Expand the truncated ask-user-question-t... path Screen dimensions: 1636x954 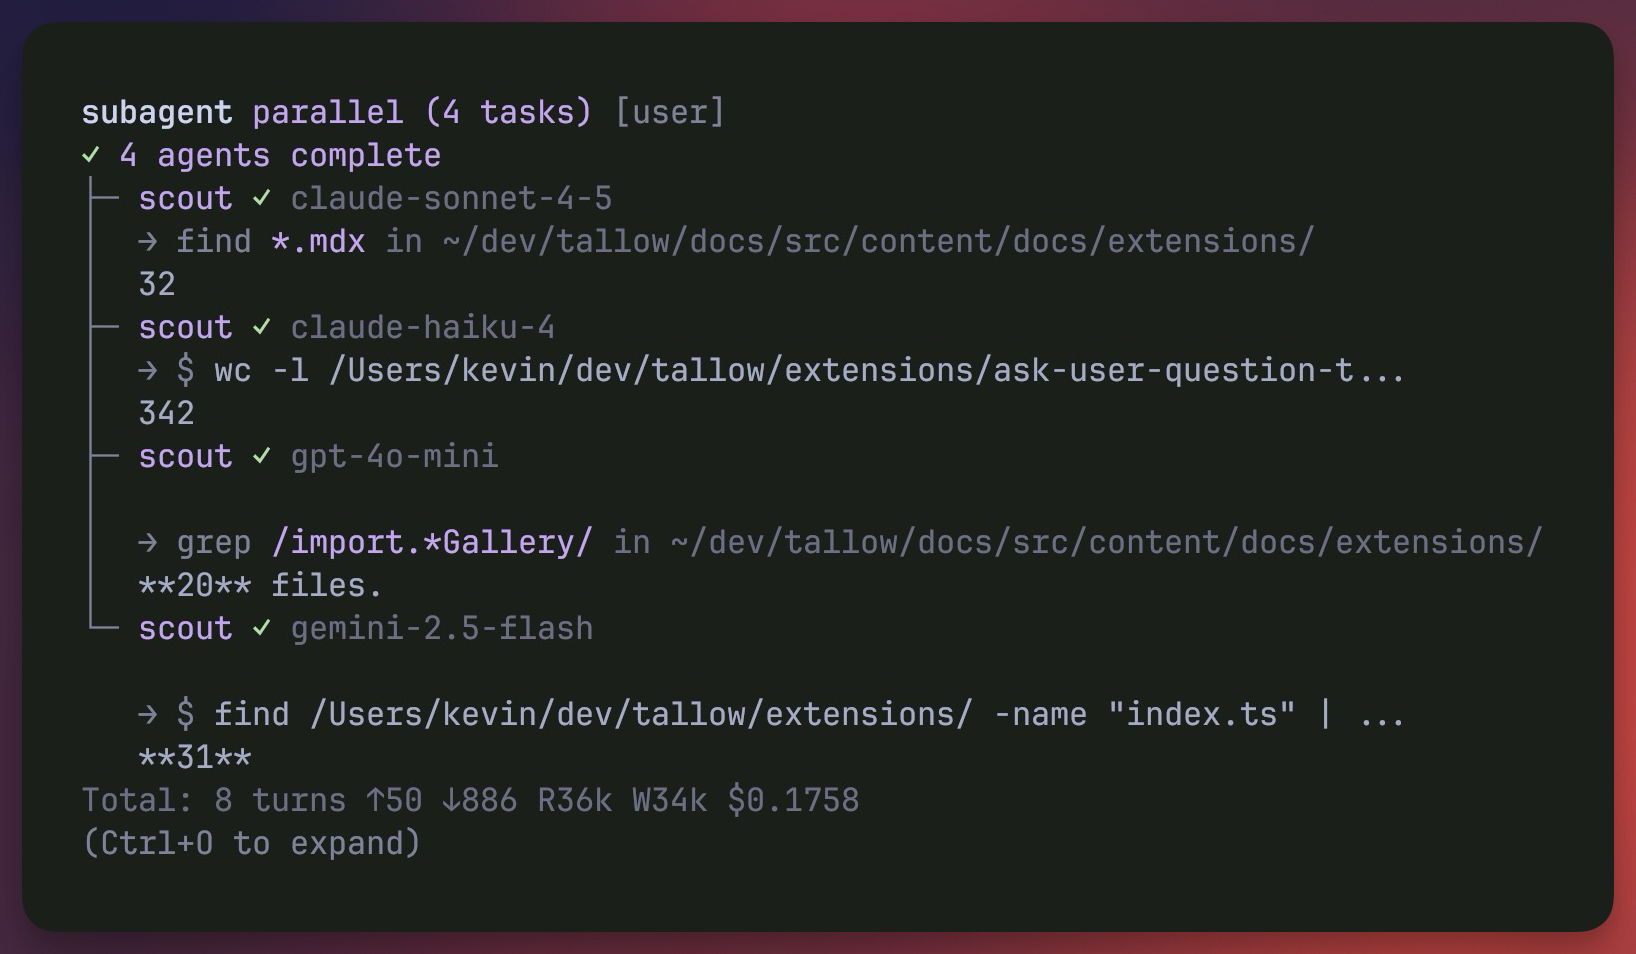tap(1379, 370)
